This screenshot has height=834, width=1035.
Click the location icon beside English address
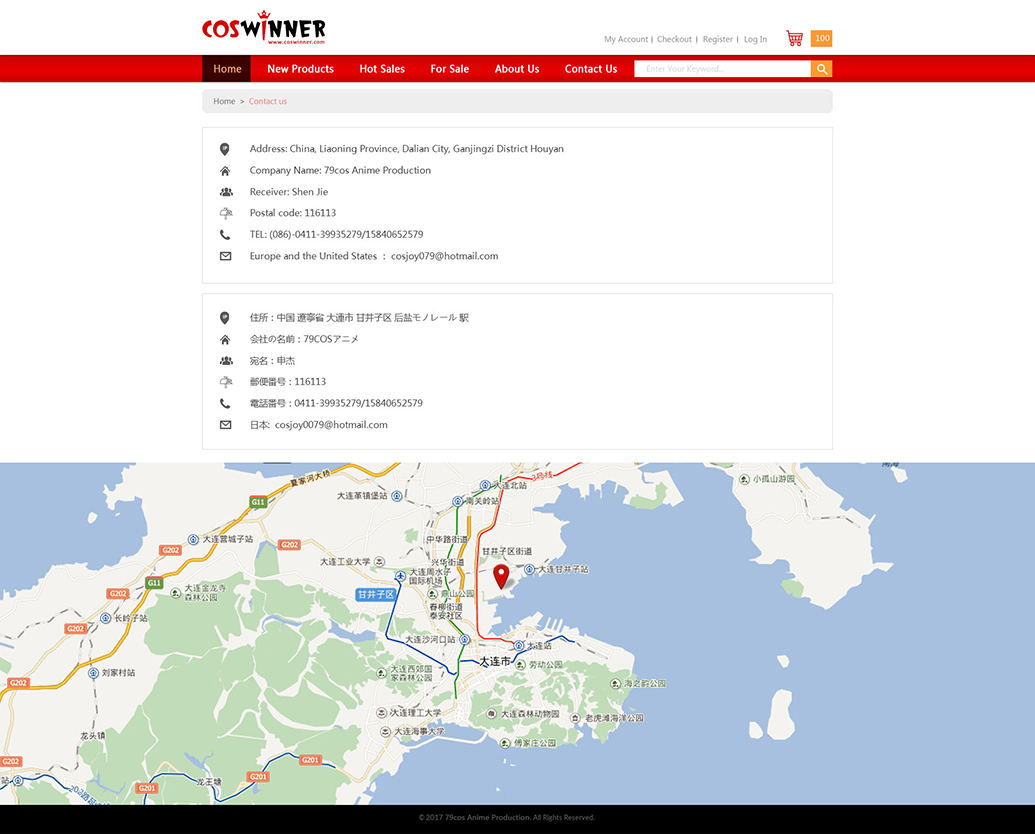click(225, 149)
